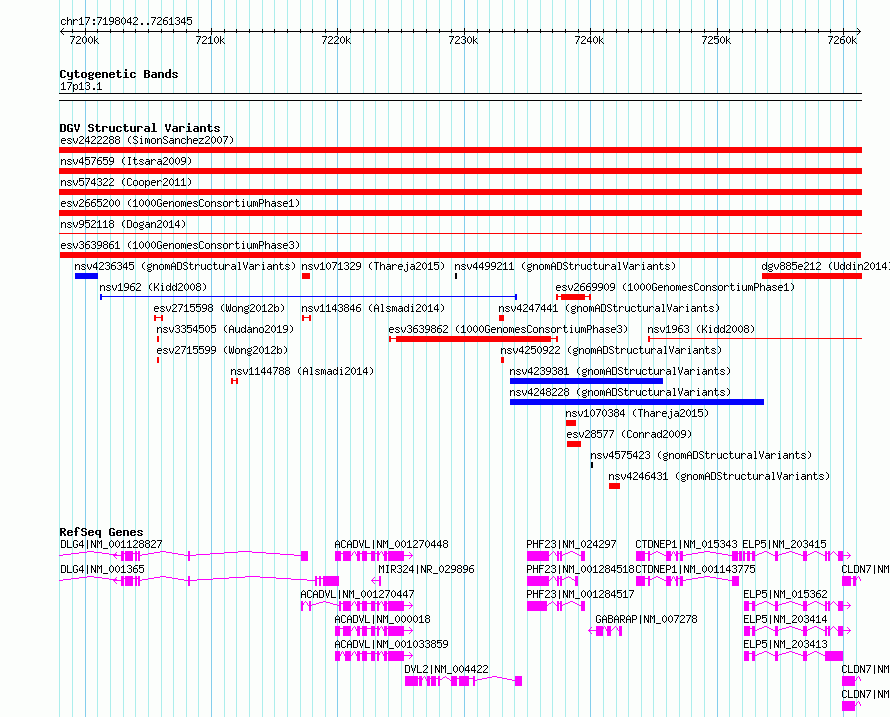Select DLG4|NM_001128827 gene transcript label
890x717 pixels.
[111, 544]
